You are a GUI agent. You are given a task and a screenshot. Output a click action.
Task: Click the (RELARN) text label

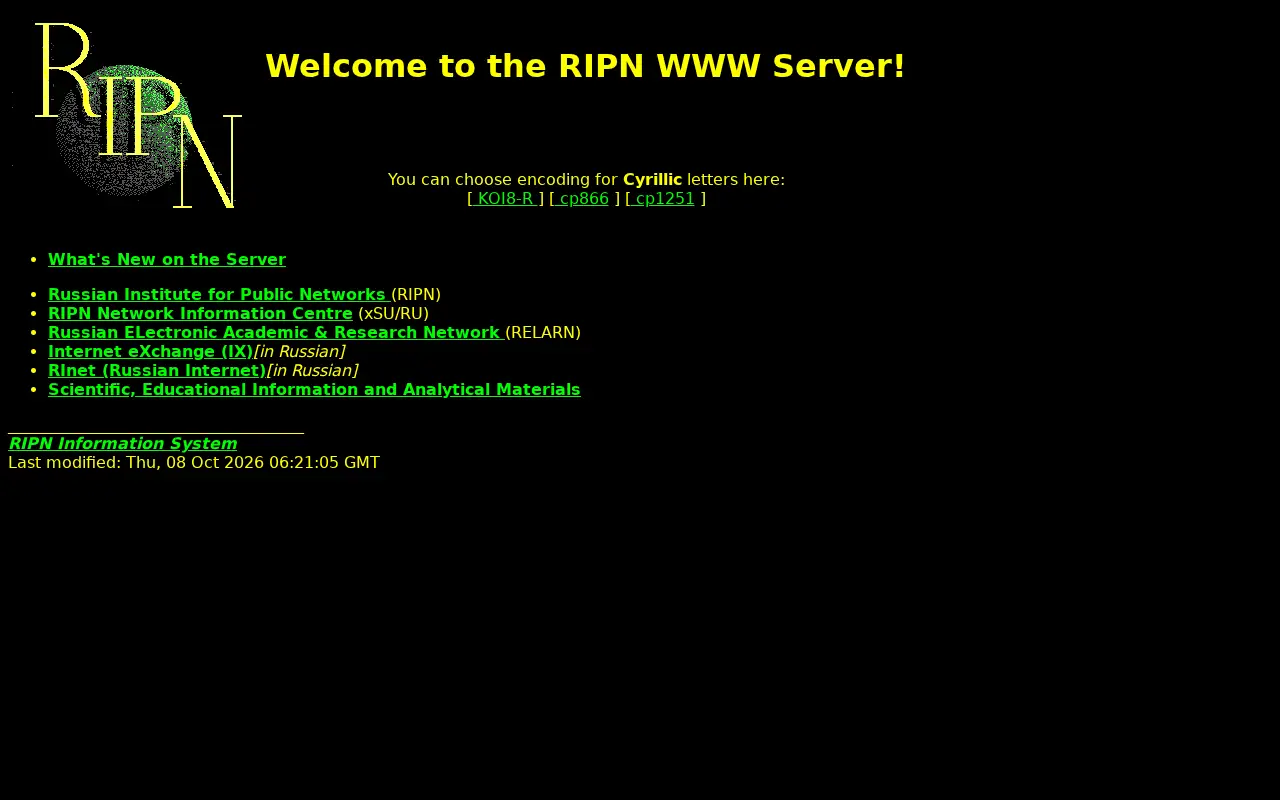coord(543,333)
